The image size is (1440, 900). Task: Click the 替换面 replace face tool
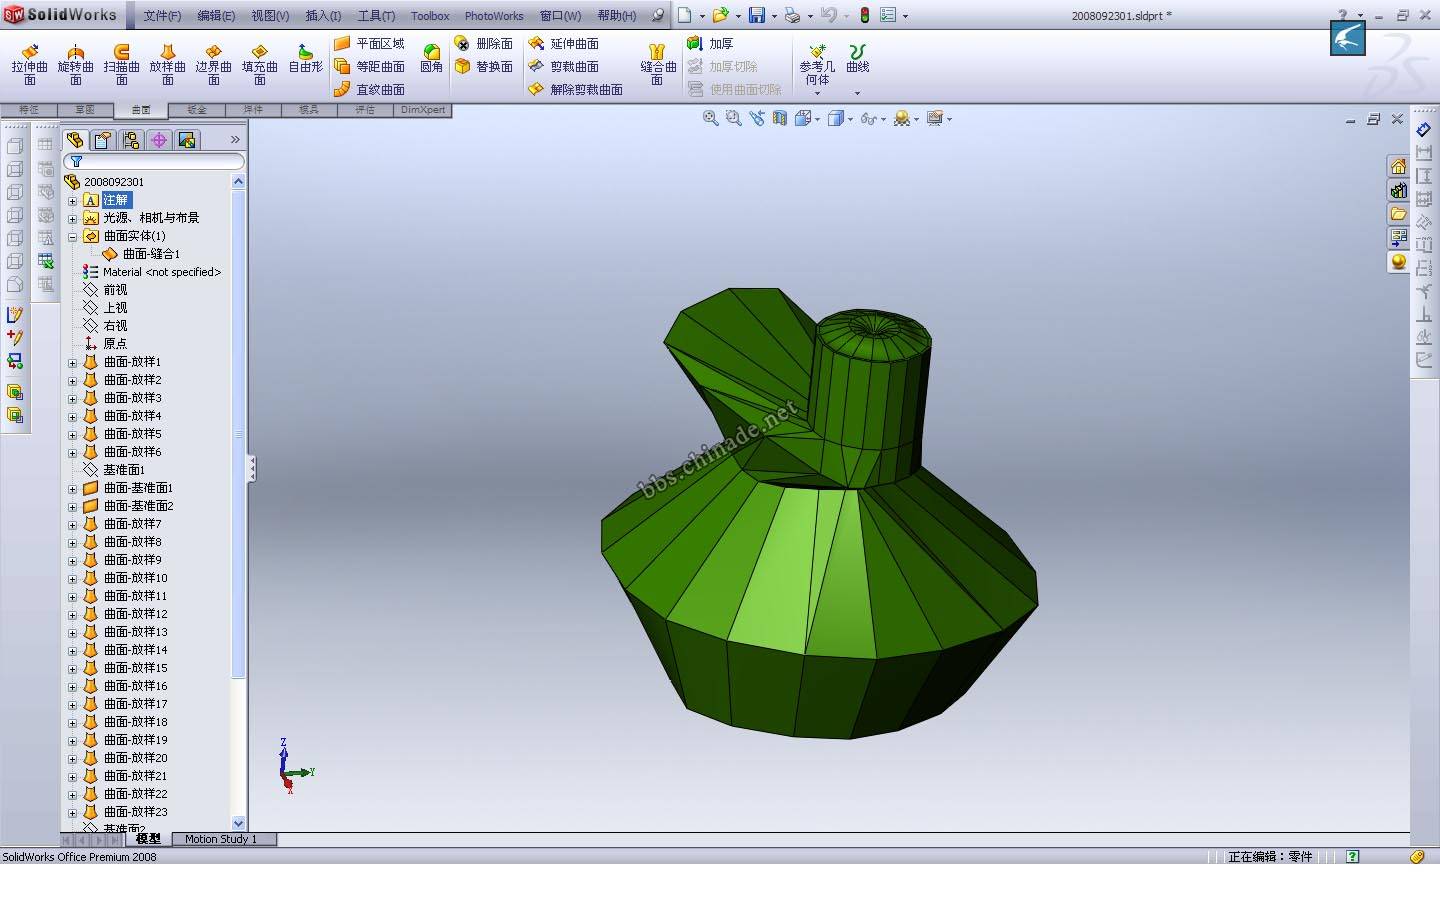483,67
